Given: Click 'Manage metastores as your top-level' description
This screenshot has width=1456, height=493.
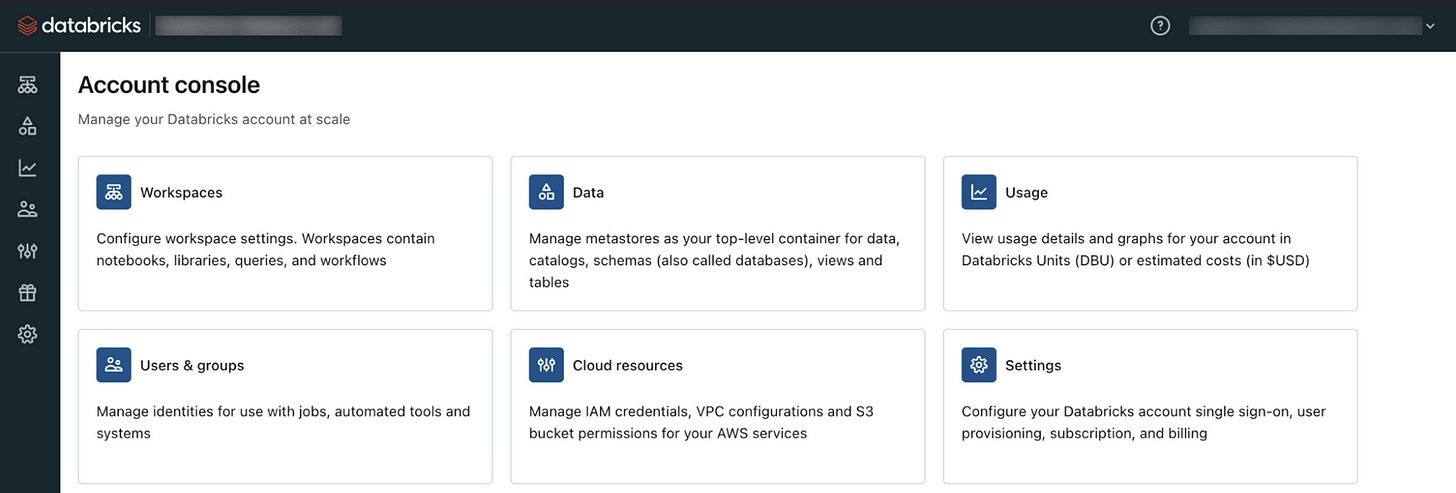Looking at the screenshot, I should click(715, 260).
